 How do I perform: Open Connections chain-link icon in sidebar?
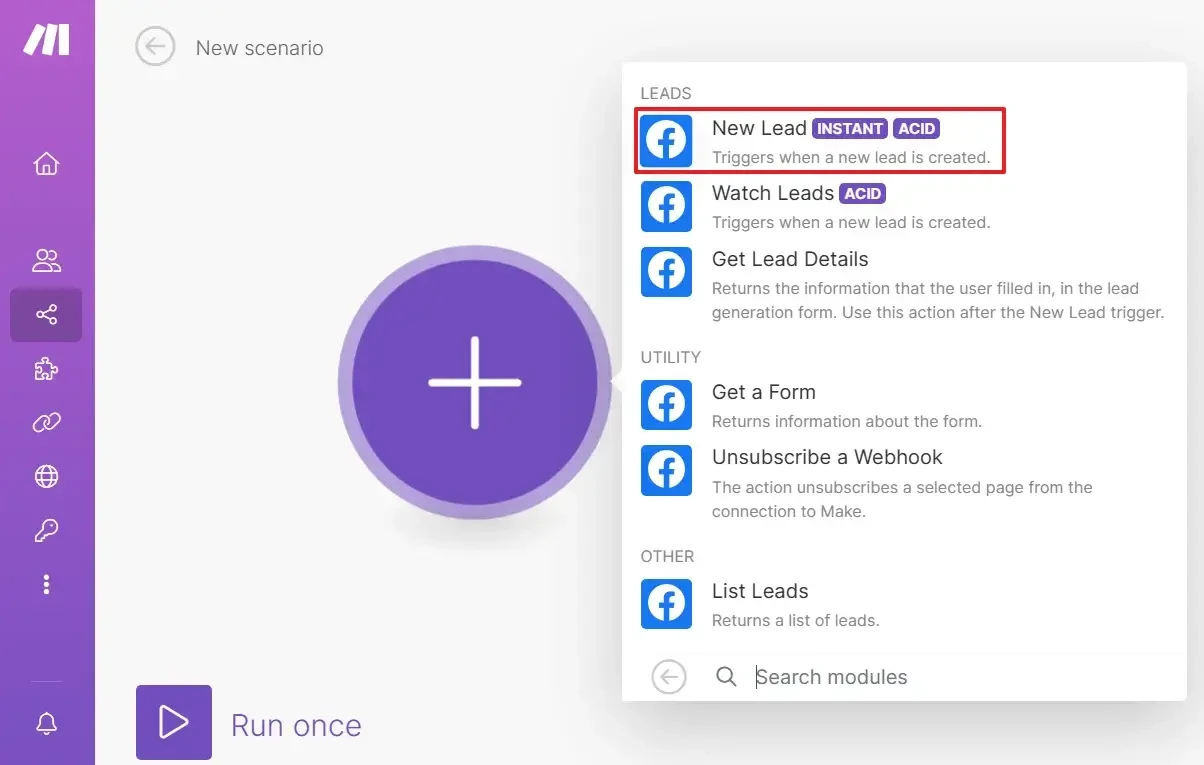tap(46, 423)
